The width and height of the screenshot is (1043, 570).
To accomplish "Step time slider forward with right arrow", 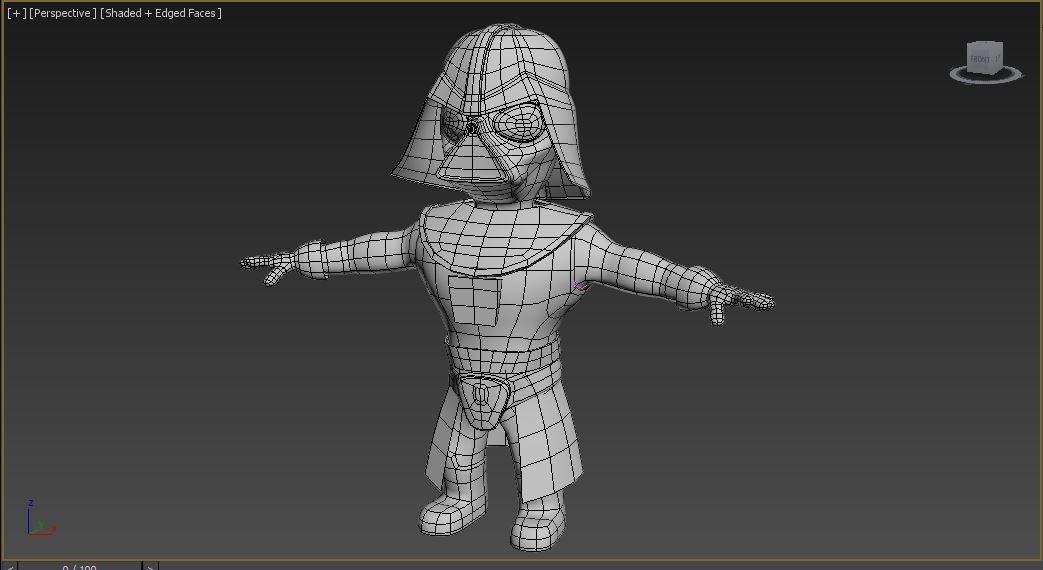I will 151,566.
